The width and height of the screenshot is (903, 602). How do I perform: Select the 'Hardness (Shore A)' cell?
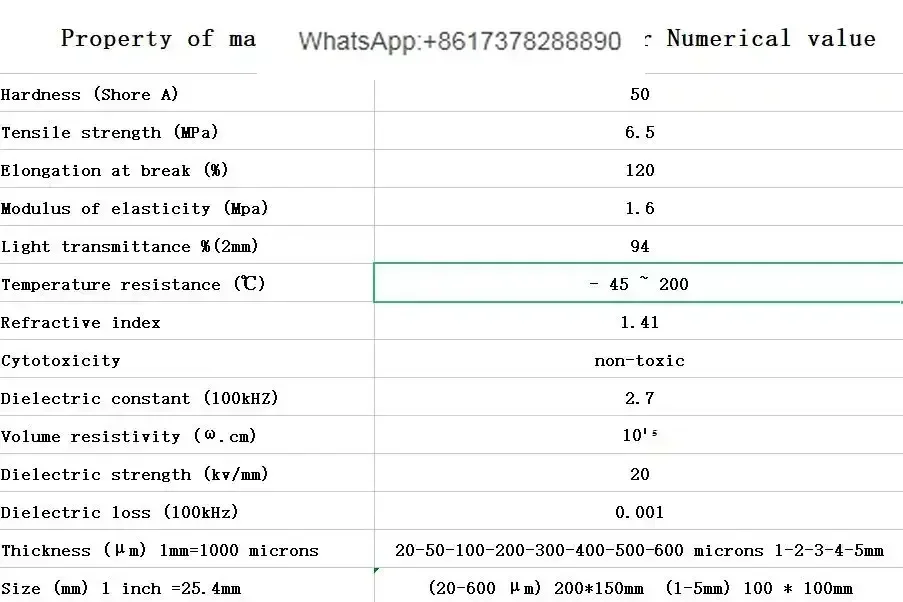pyautogui.click(x=187, y=93)
